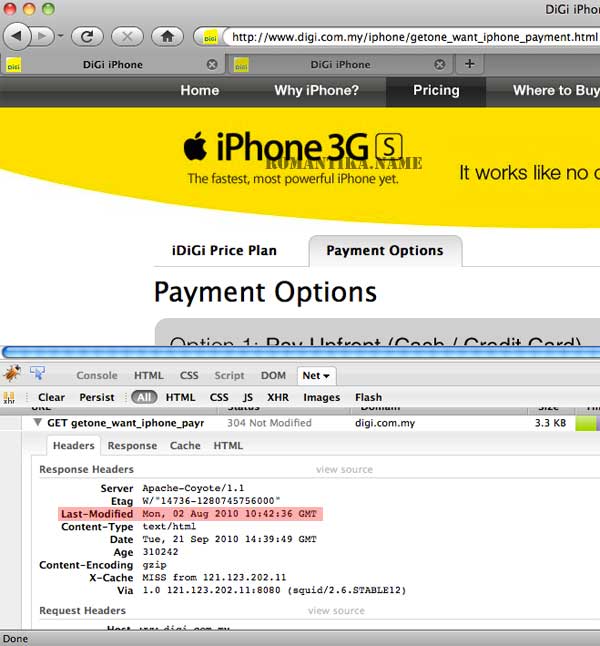600x646 pixels.
Task: Click the browser Forward arrow button
Action: pyautogui.click(x=42, y=36)
